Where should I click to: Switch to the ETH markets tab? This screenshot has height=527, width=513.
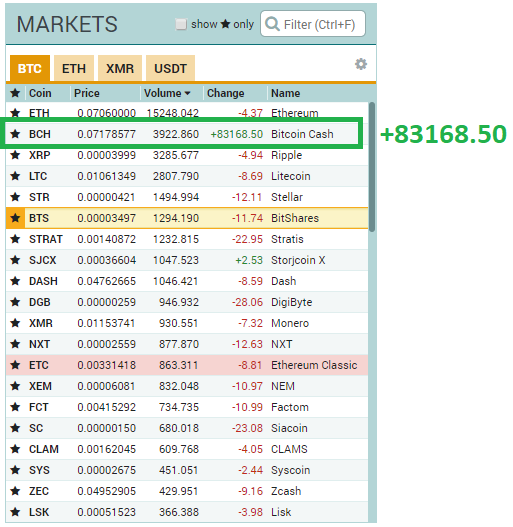74,68
